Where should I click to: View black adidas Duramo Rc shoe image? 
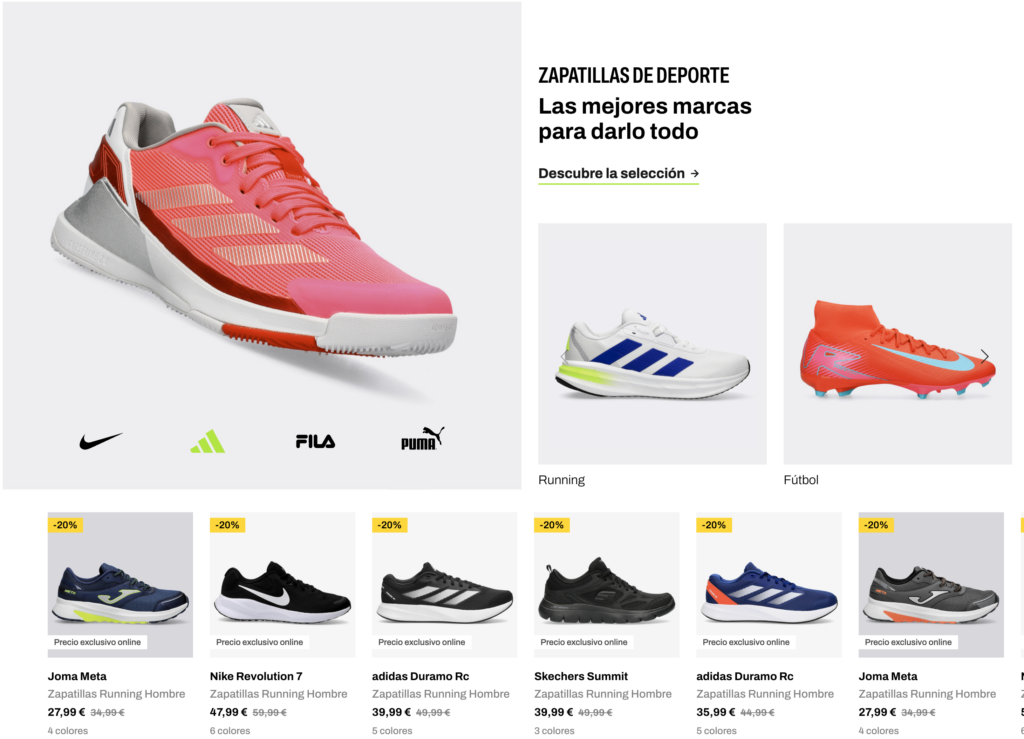tap(445, 585)
